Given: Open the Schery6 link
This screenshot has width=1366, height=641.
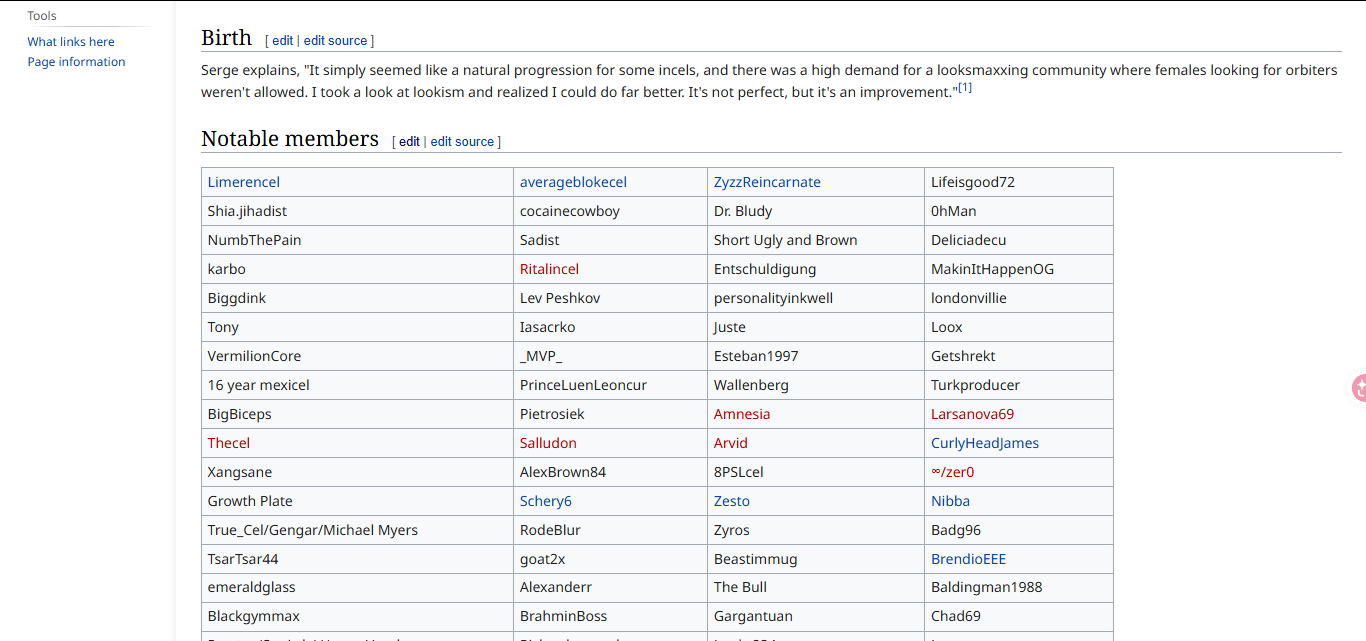Looking at the screenshot, I should click(546, 501).
